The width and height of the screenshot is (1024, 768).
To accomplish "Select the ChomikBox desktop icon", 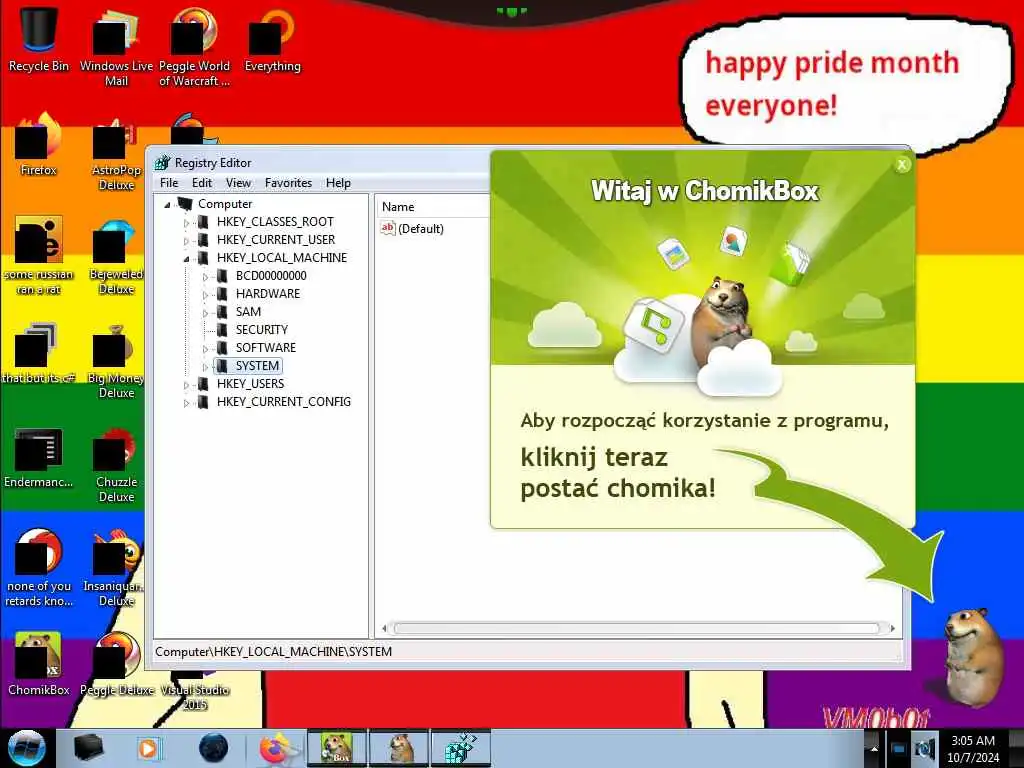I will point(38,664).
